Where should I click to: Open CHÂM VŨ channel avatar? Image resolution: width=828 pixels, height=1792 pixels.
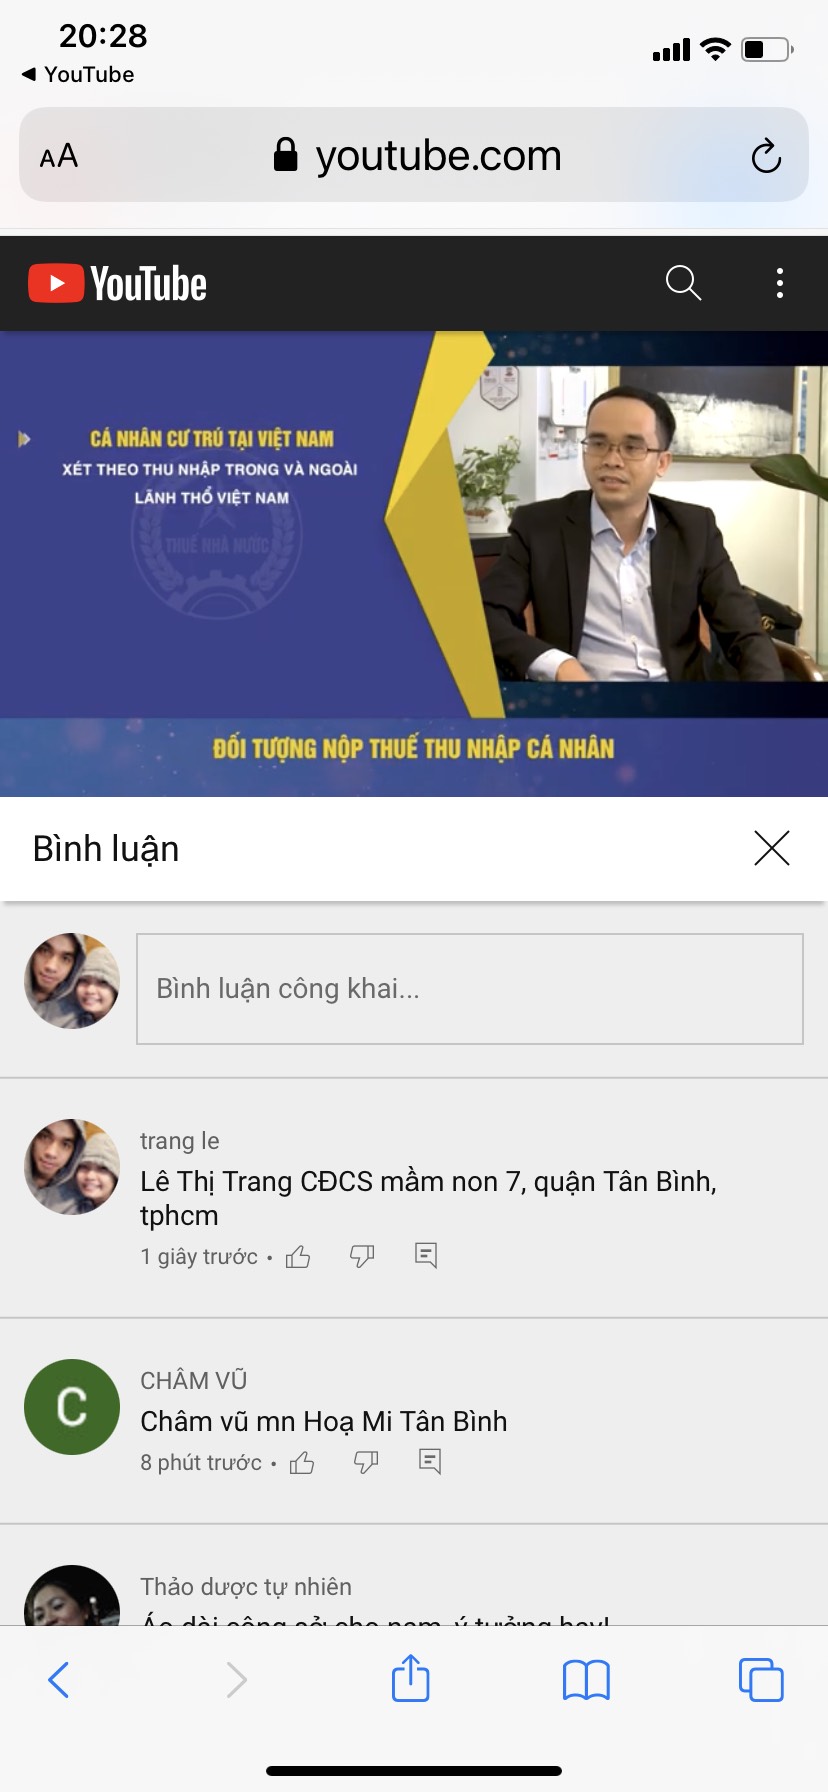pos(72,1407)
